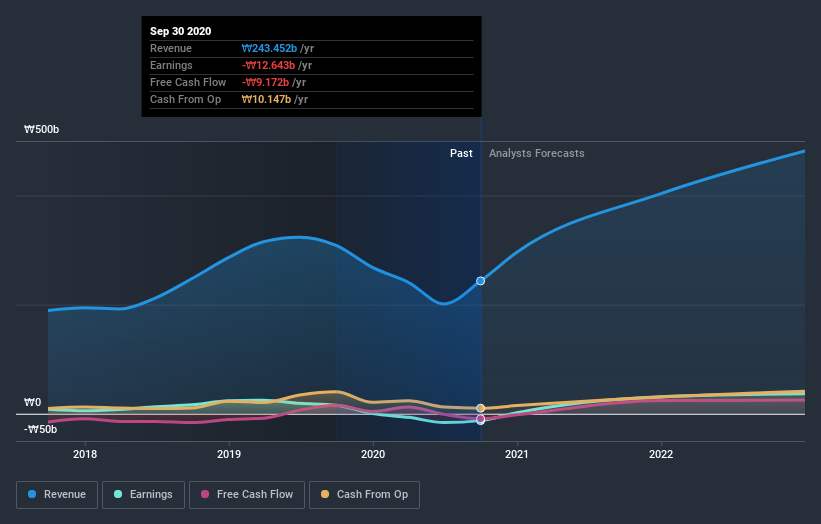Screen dimensions: 821x524
Task: Click the 2019 x-axis label
Action: (229, 454)
